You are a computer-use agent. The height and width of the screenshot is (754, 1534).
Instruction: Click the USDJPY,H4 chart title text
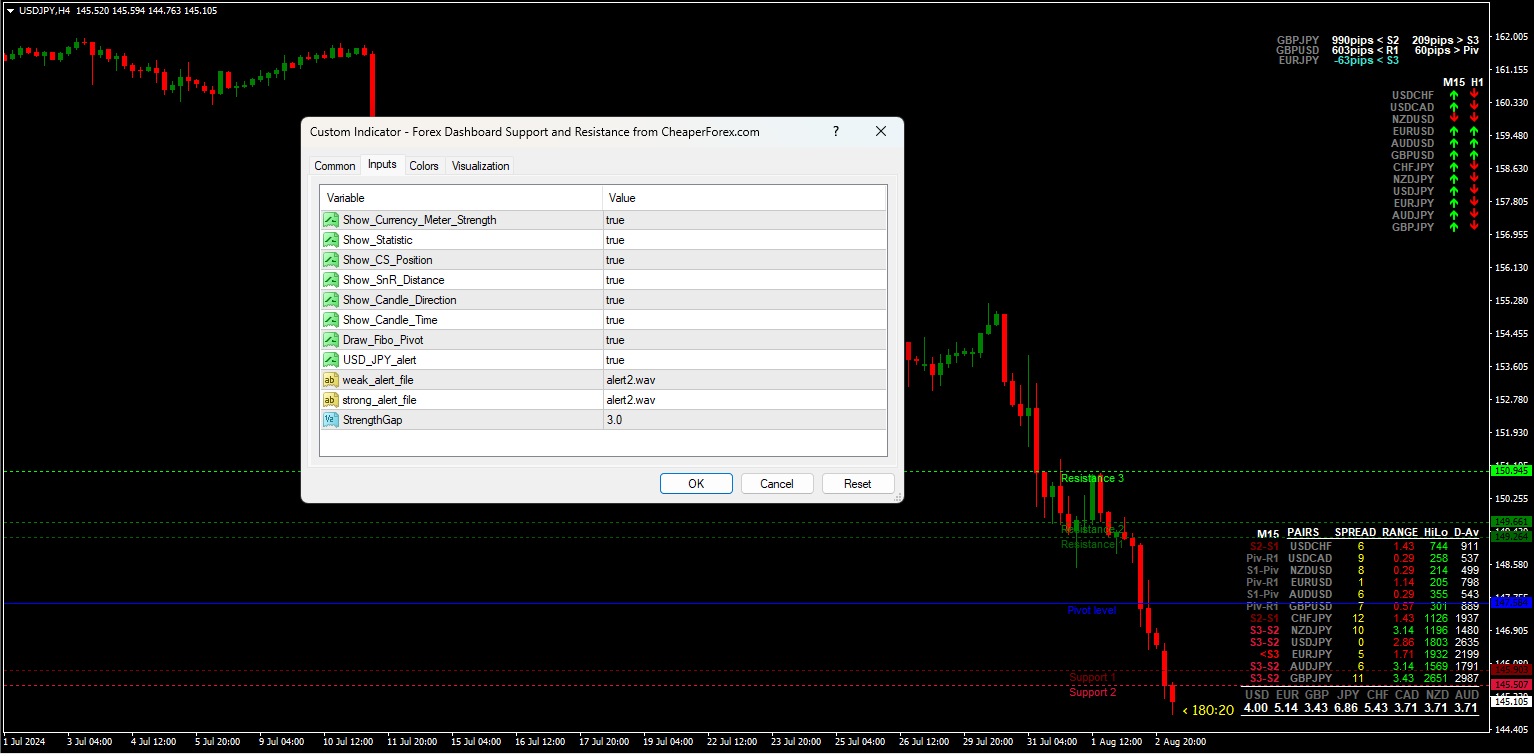click(x=45, y=10)
